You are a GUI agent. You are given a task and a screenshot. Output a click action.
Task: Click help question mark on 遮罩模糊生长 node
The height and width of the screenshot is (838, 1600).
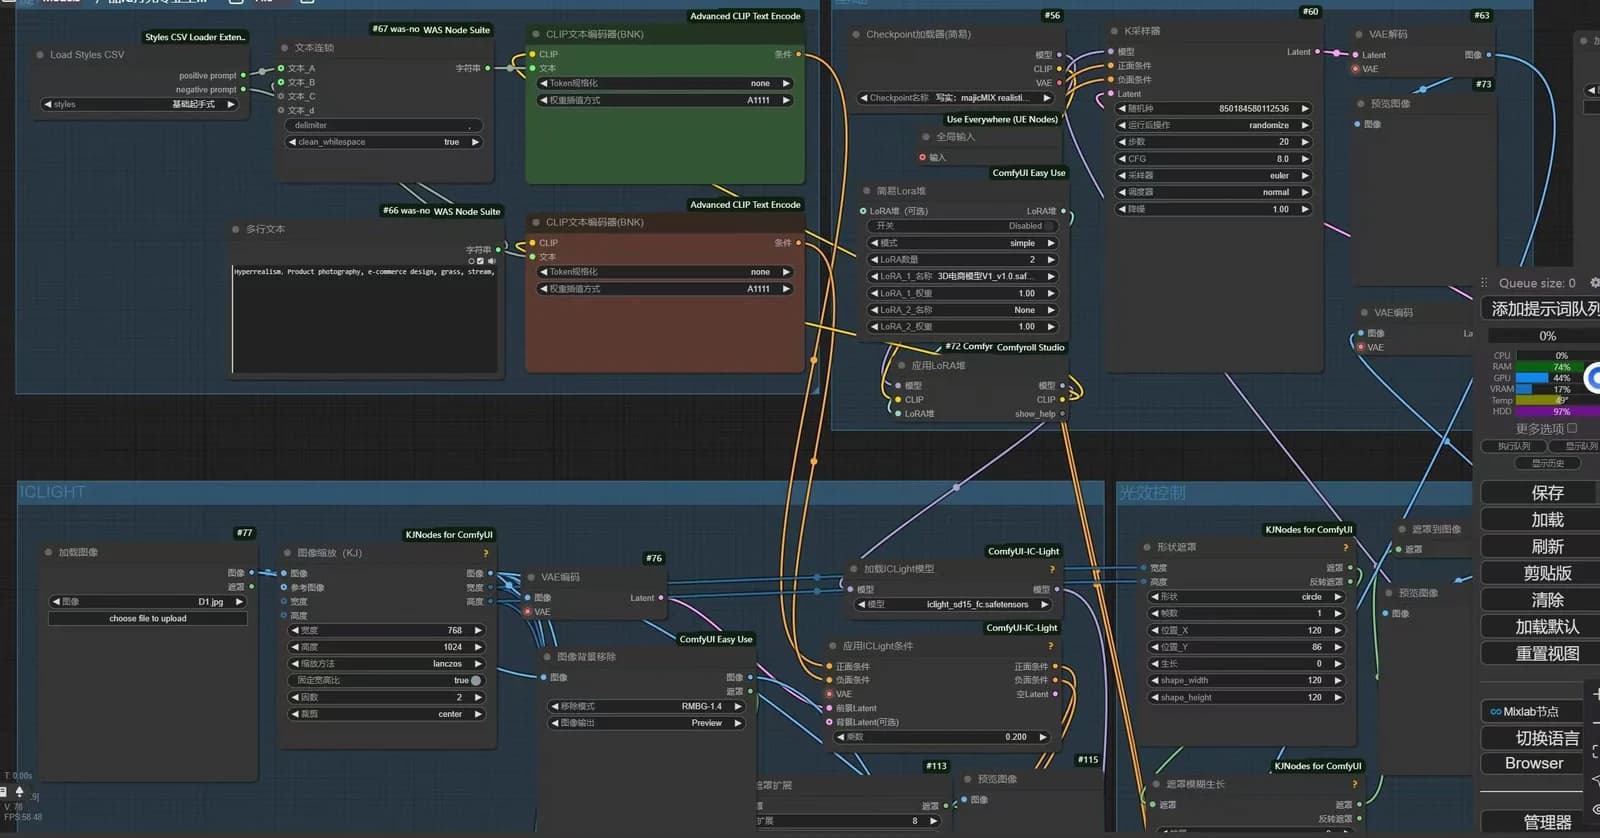(x=1354, y=784)
